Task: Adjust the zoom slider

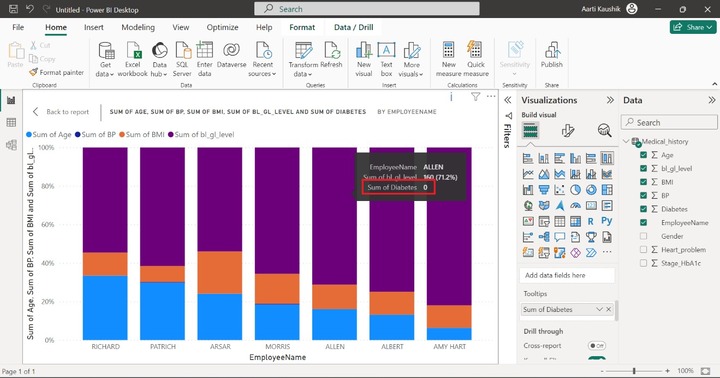Action: click(x=634, y=371)
